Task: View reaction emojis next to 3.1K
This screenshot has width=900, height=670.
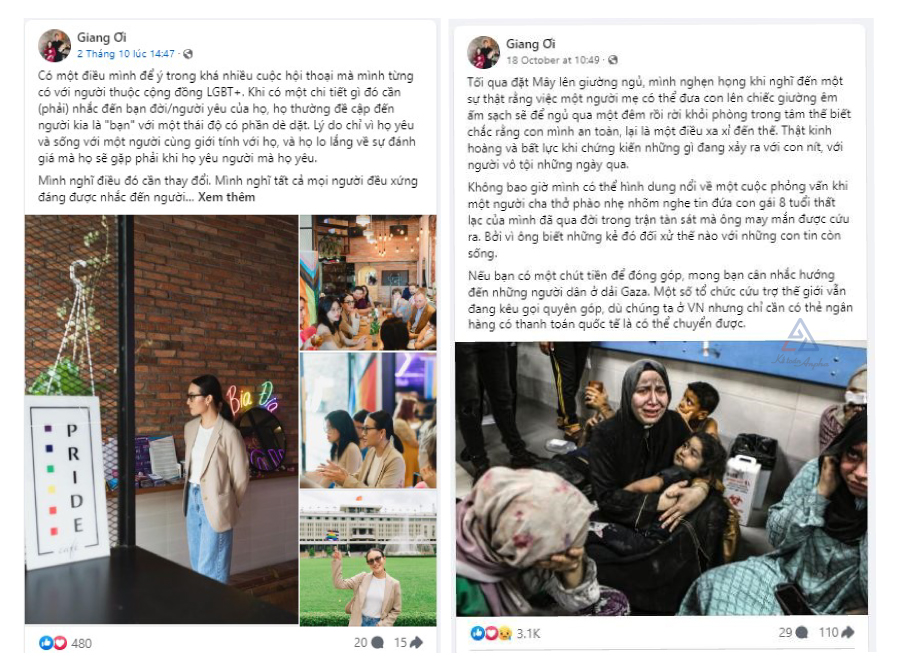Action: (491, 633)
